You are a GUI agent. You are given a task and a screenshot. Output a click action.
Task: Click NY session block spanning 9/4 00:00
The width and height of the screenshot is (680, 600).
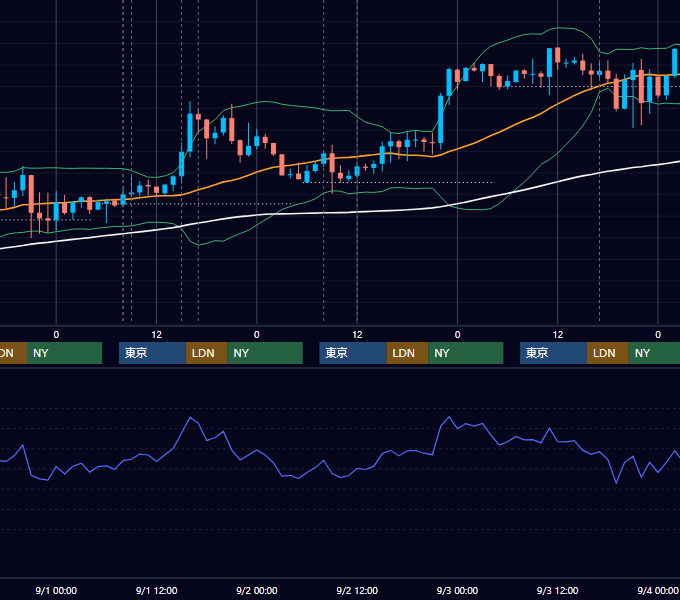[654, 353]
